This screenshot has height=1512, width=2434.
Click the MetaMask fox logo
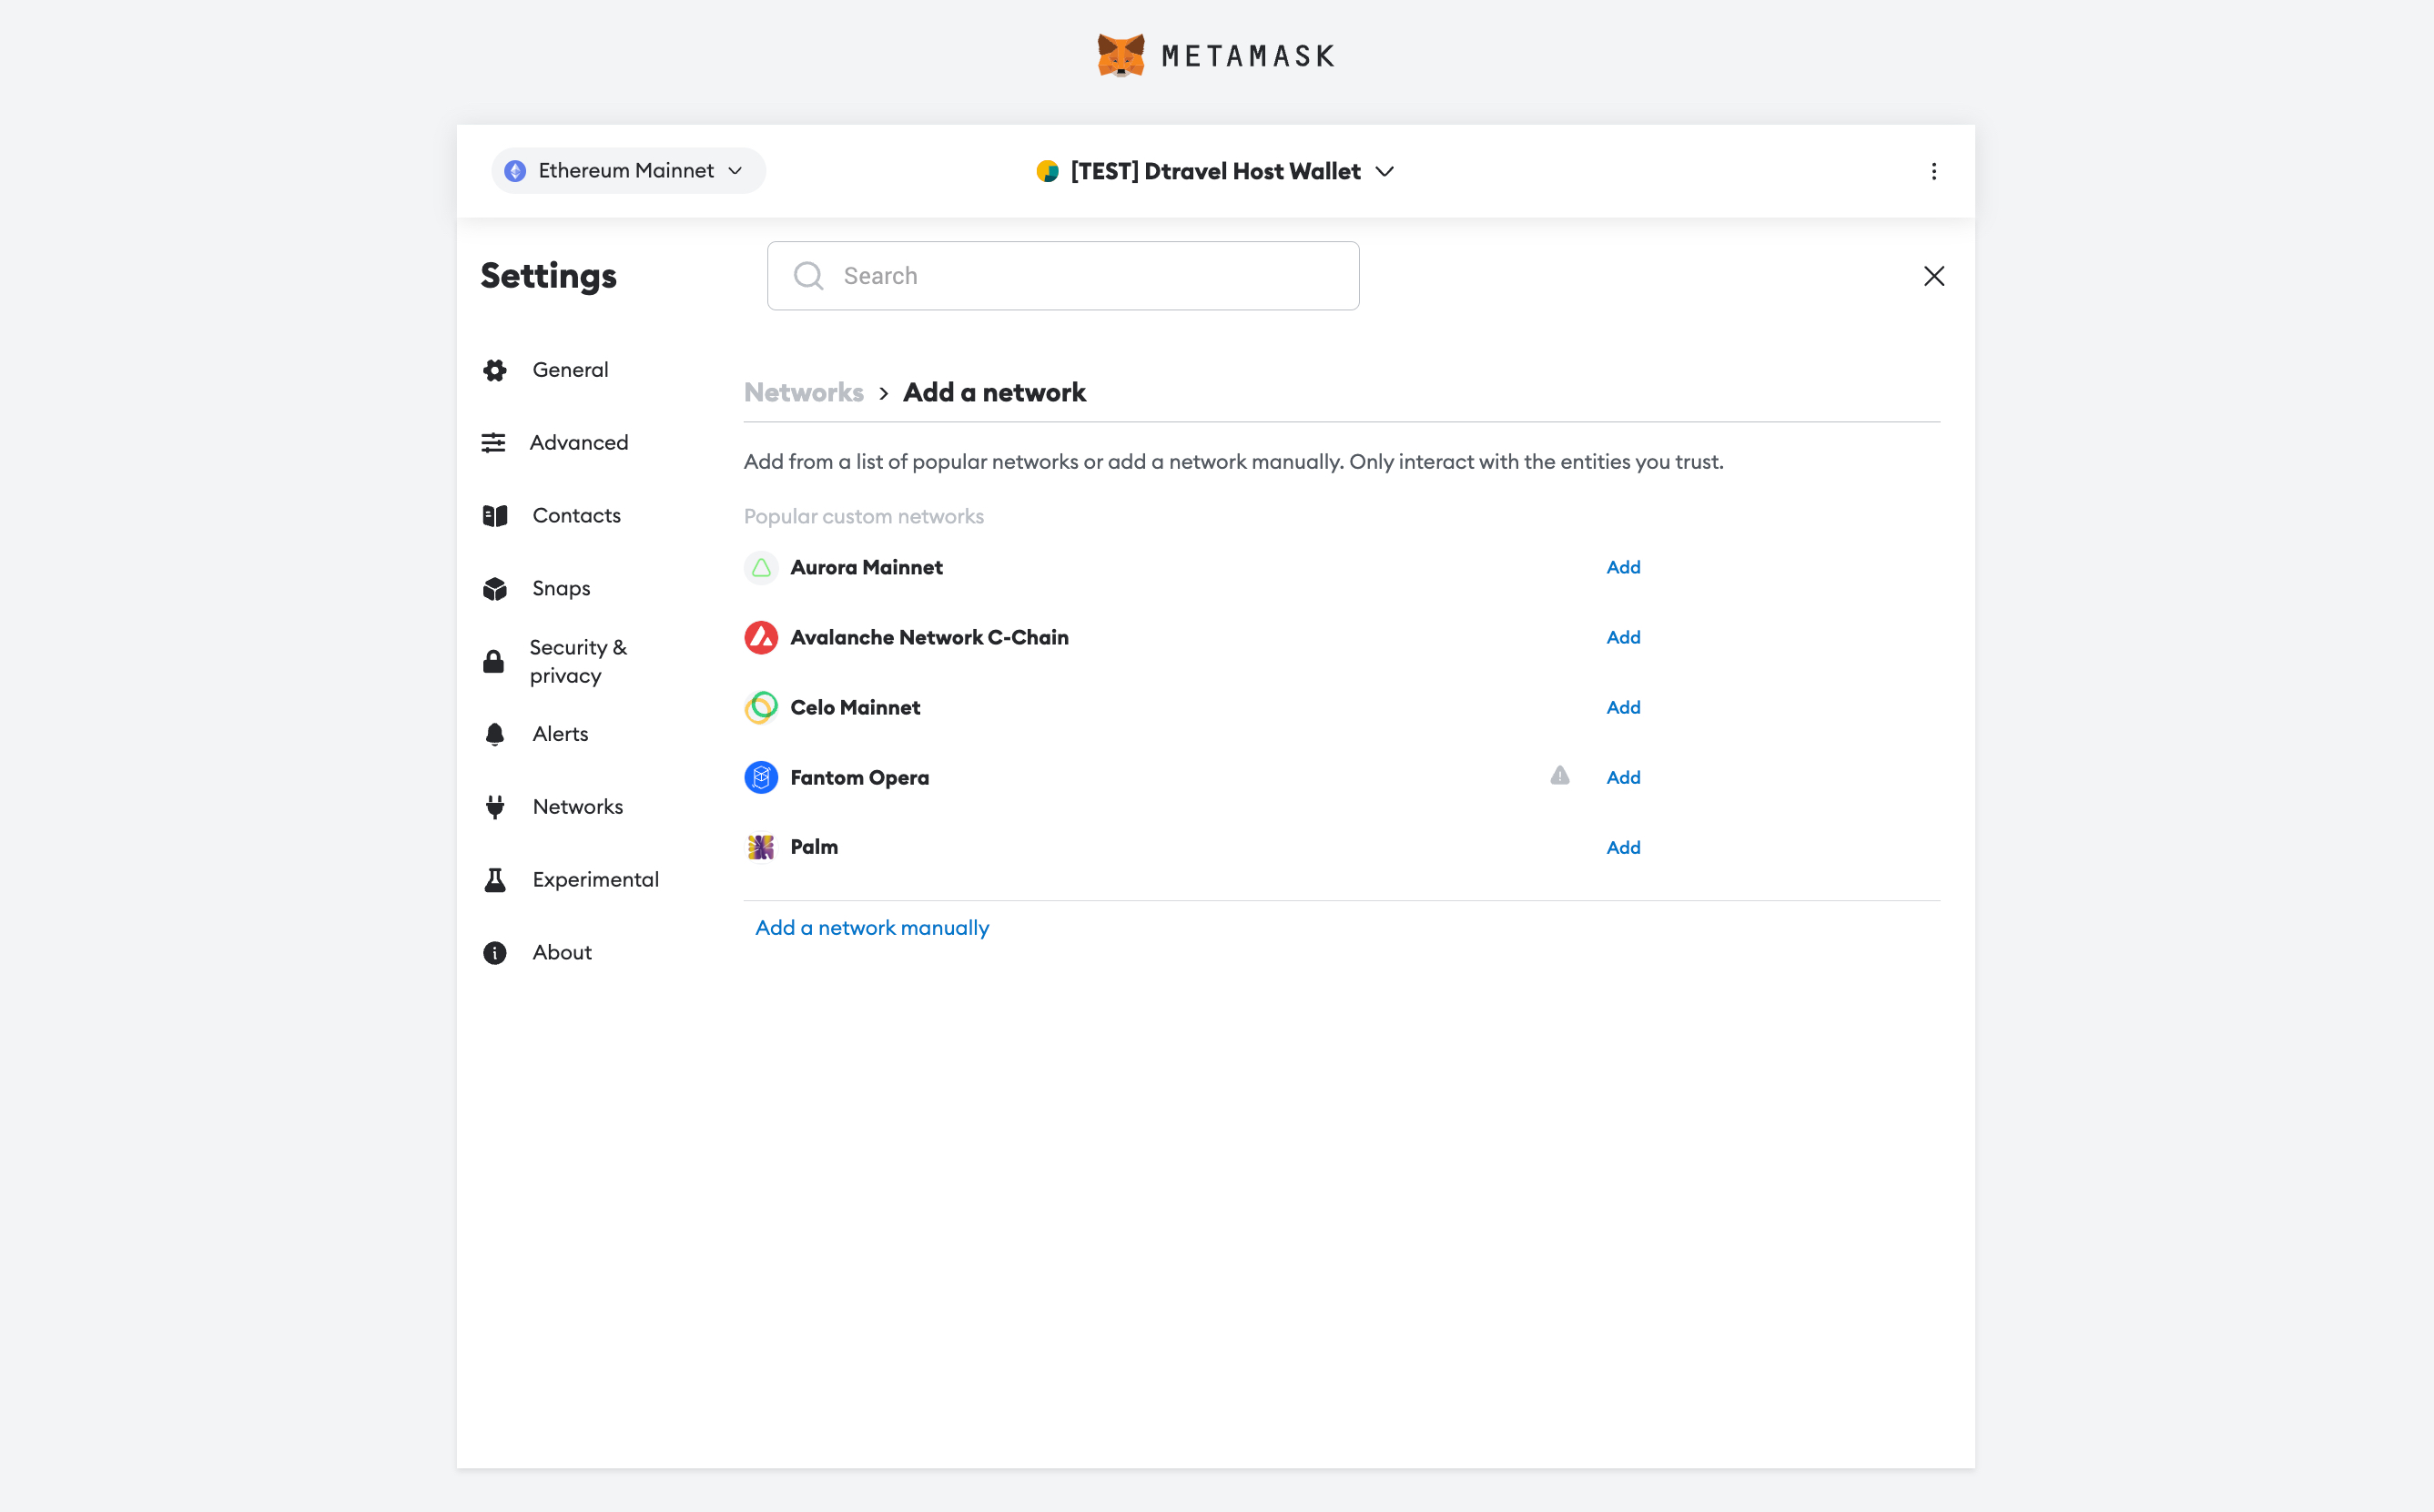[1120, 55]
